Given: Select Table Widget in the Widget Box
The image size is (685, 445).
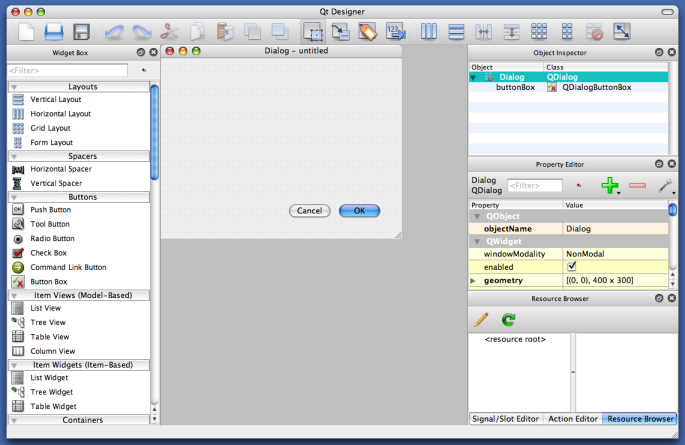Looking at the screenshot, I should pyautogui.click(x=53, y=407).
